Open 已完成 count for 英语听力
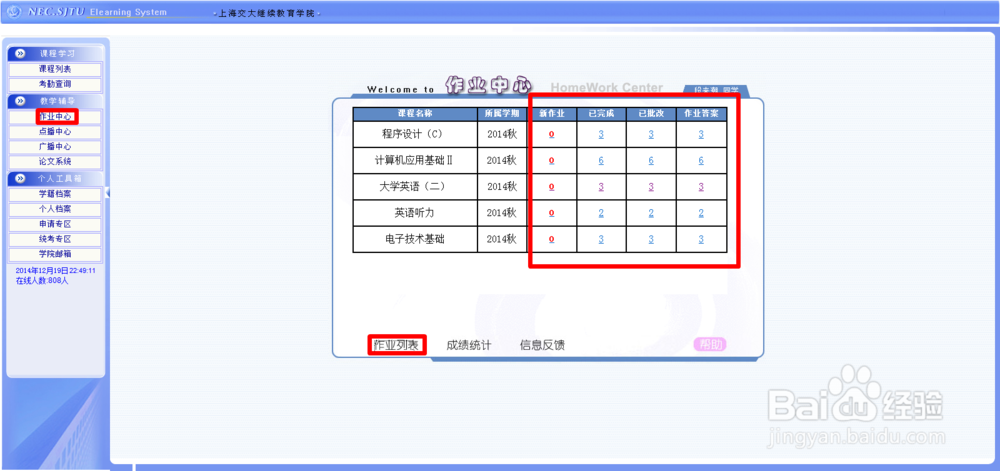Screen dimensions: 1000x471 click(x=601, y=213)
